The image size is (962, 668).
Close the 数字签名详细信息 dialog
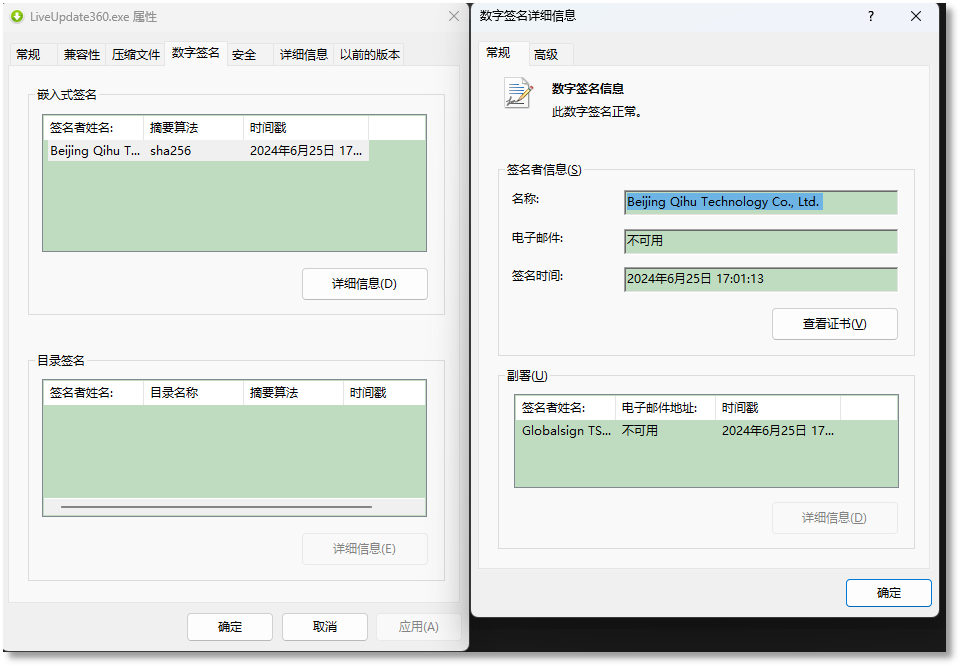click(x=915, y=17)
